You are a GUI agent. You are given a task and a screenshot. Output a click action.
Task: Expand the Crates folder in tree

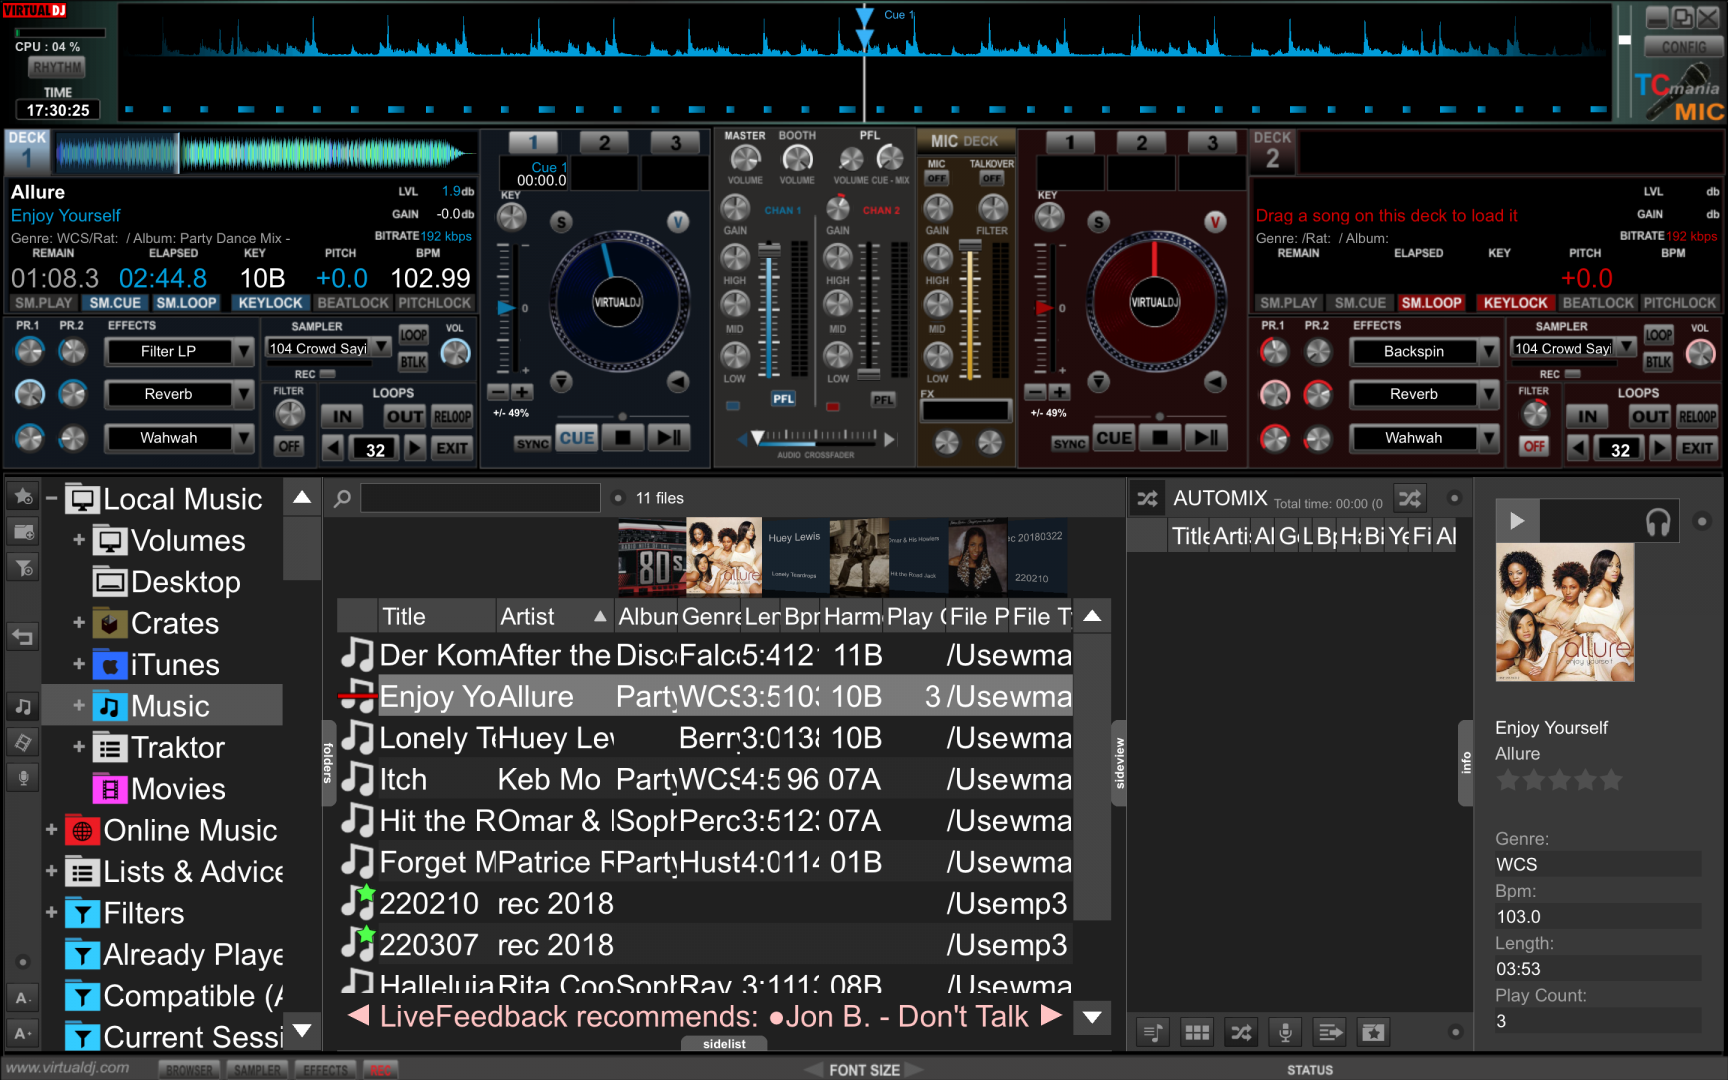click(x=79, y=623)
